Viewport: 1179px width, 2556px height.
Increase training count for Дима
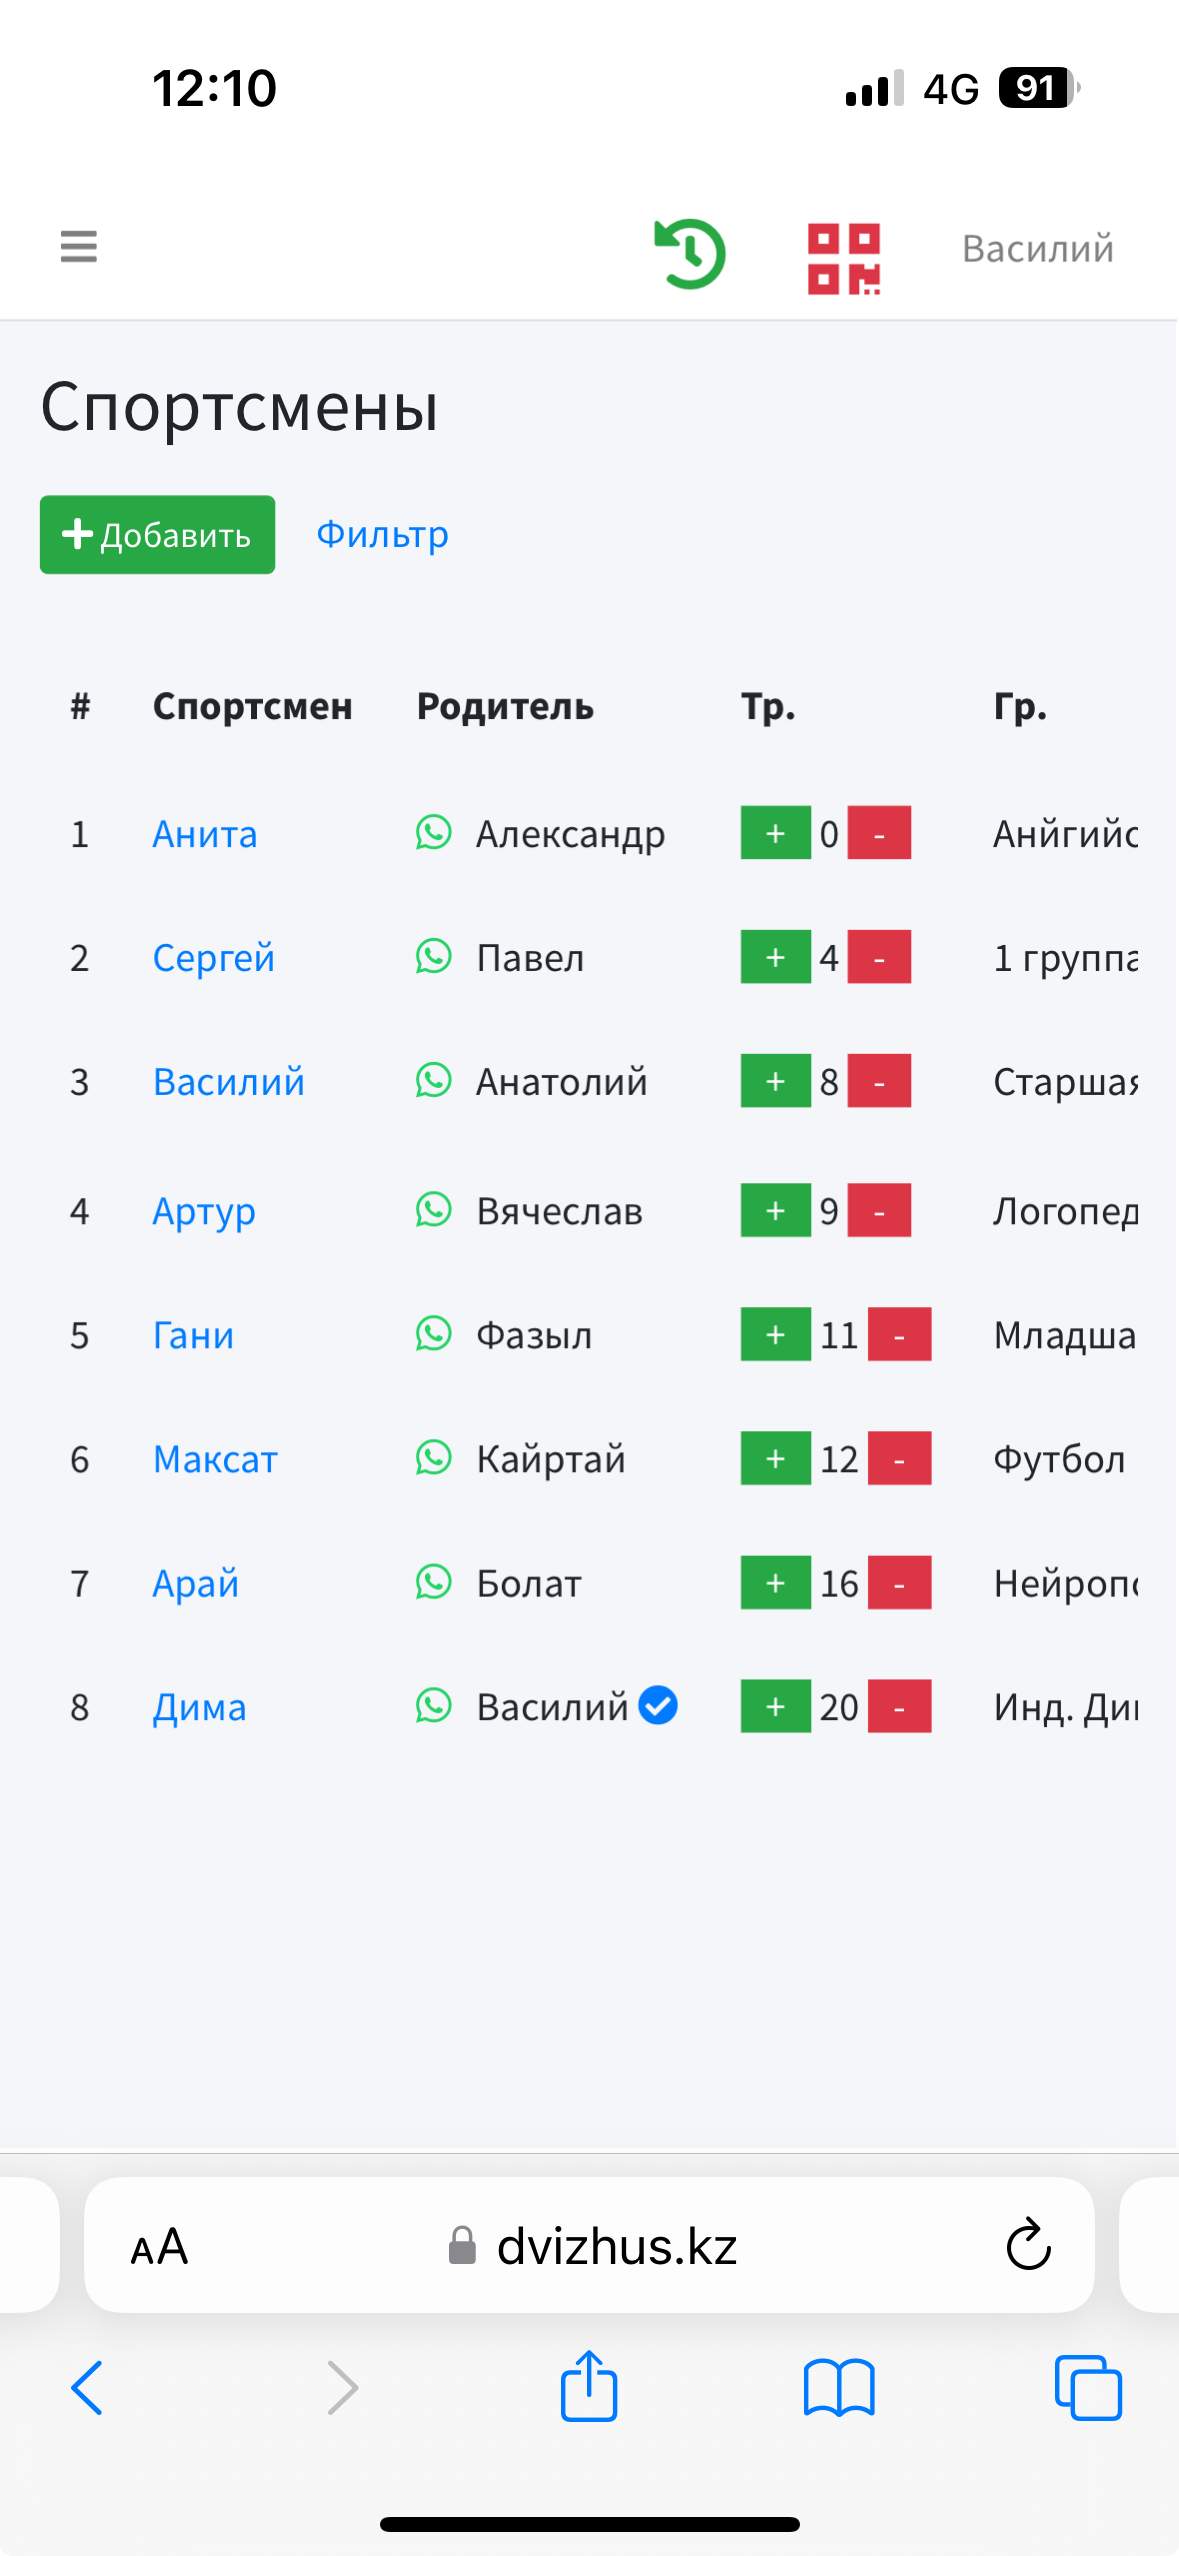tap(775, 1706)
